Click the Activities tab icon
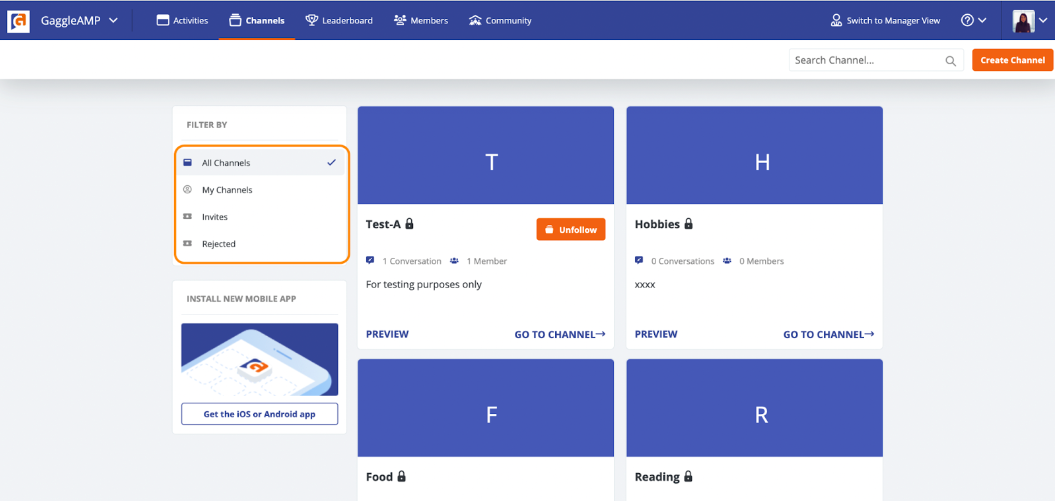This screenshot has width=1057, height=504. click(x=162, y=20)
